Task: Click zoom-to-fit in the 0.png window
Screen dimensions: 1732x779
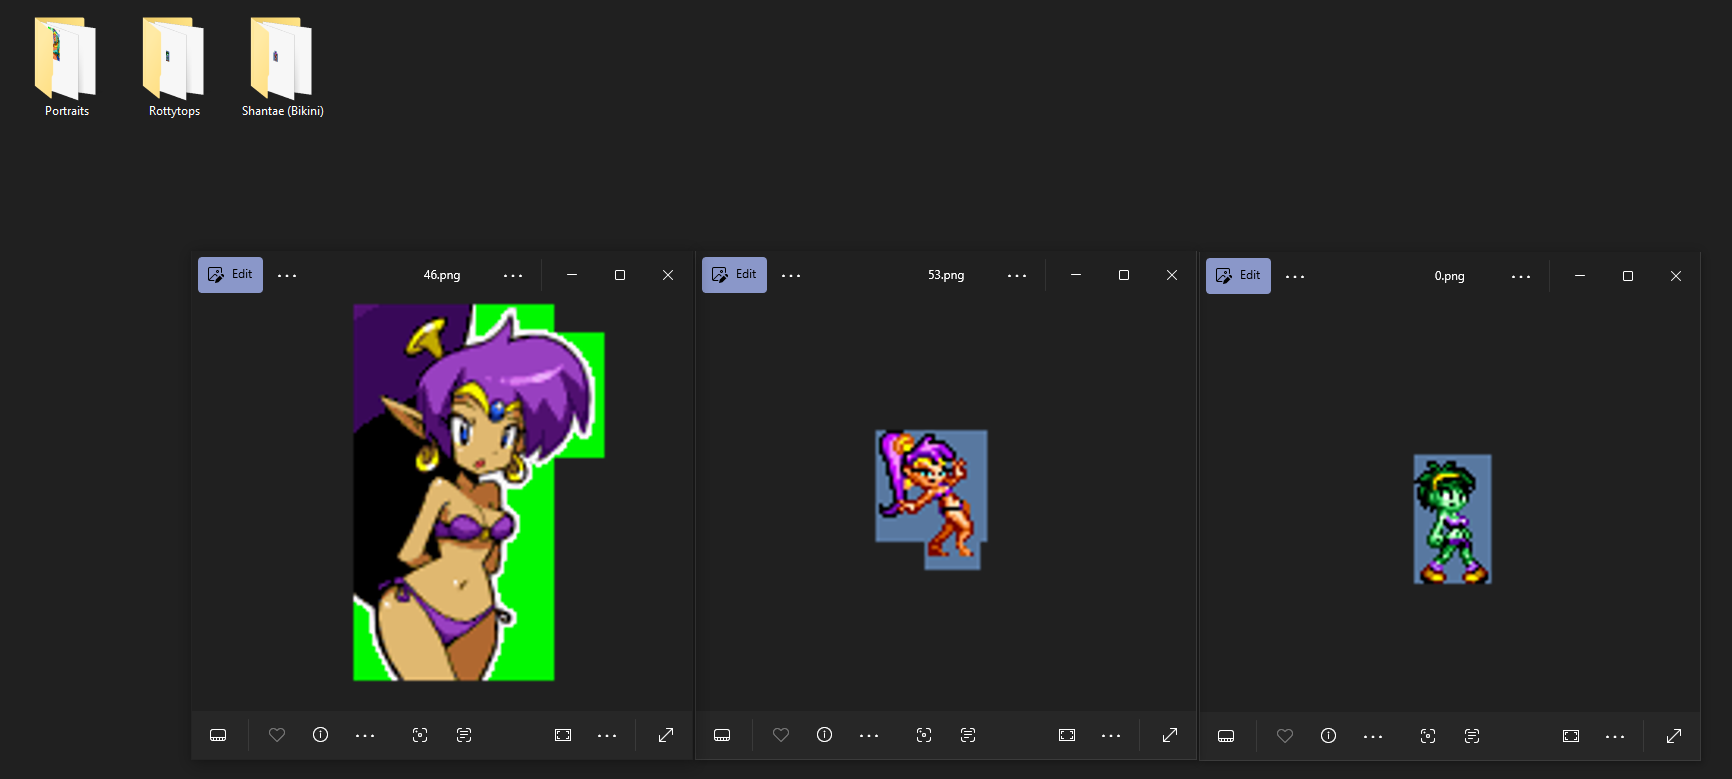Action: point(1571,736)
